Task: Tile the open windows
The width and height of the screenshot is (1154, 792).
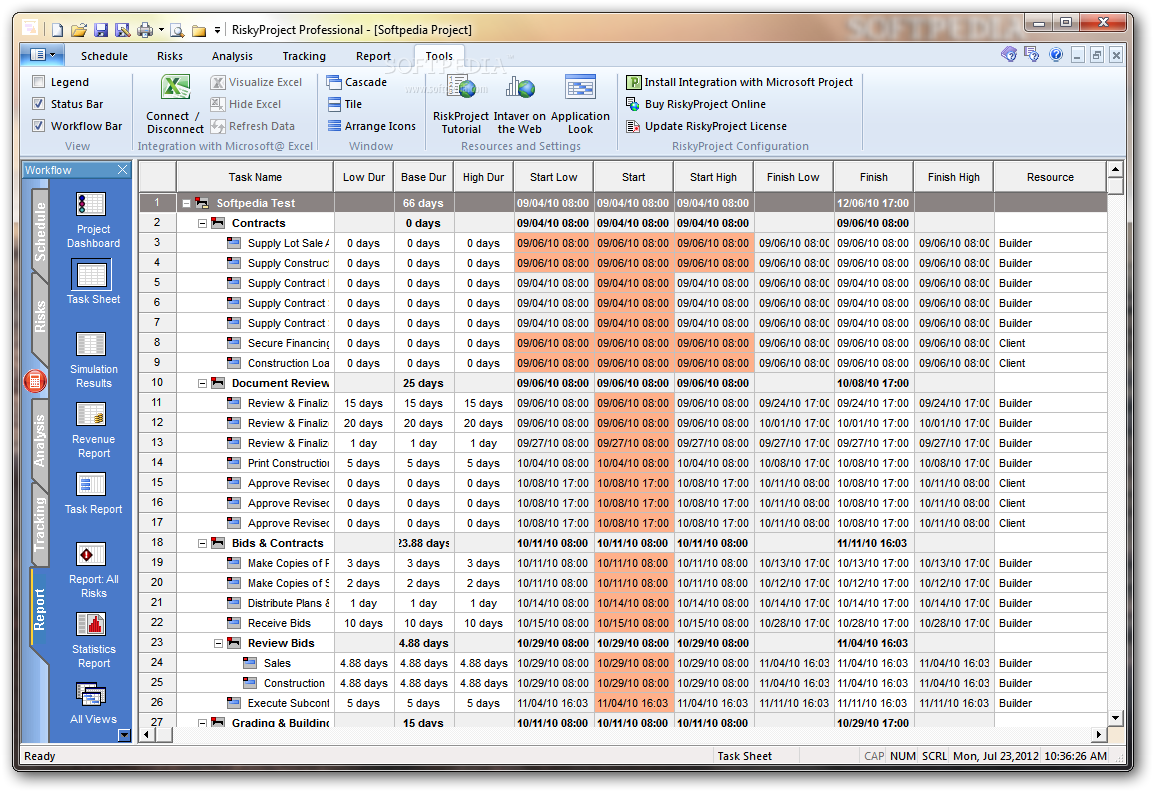Action: coord(344,105)
